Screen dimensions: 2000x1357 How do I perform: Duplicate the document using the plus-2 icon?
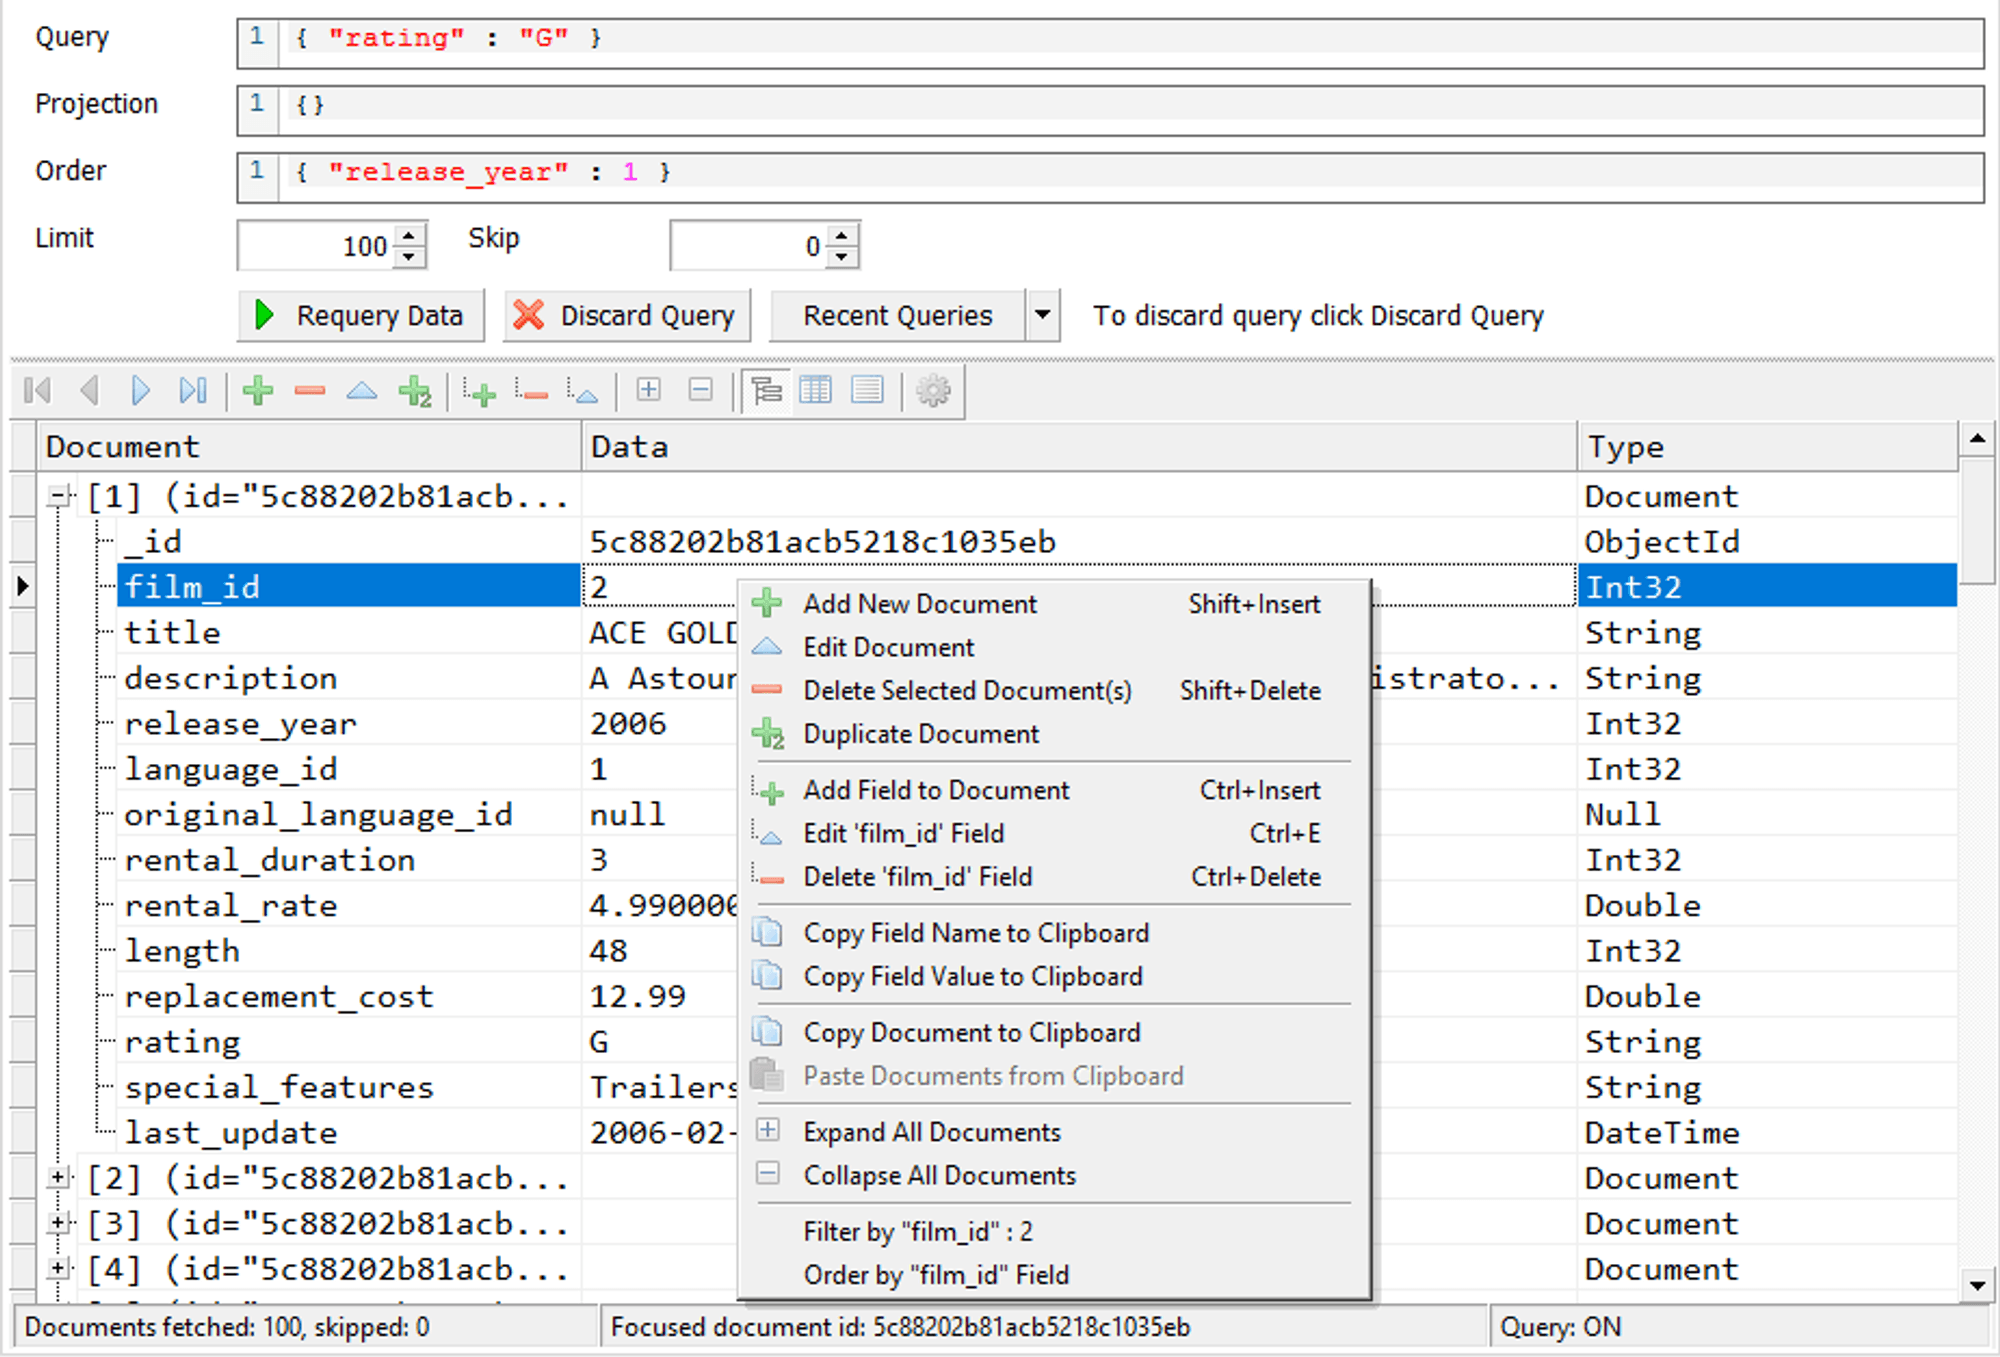(x=415, y=390)
